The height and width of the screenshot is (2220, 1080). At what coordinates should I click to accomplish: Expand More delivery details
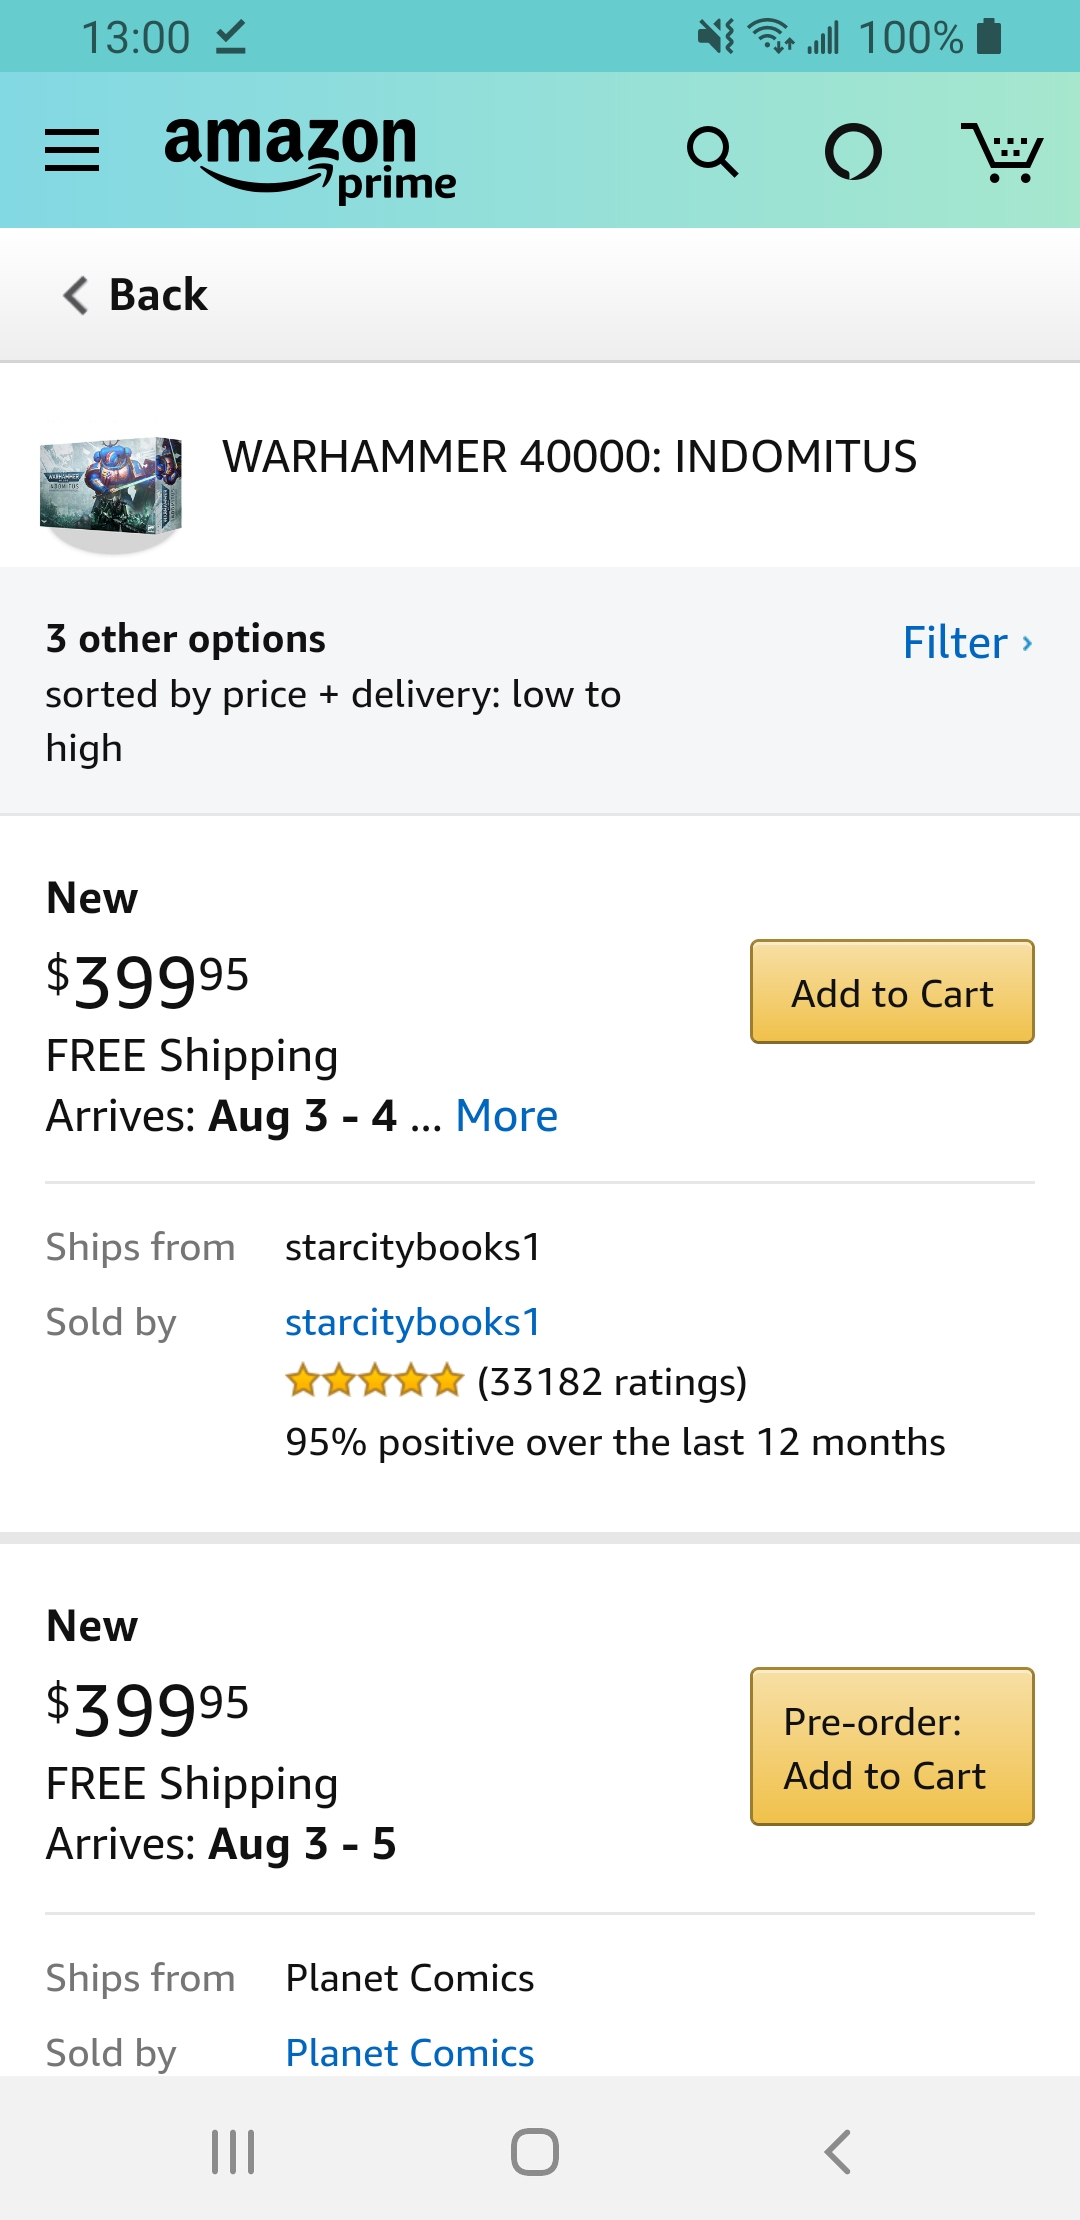tap(506, 1116)
